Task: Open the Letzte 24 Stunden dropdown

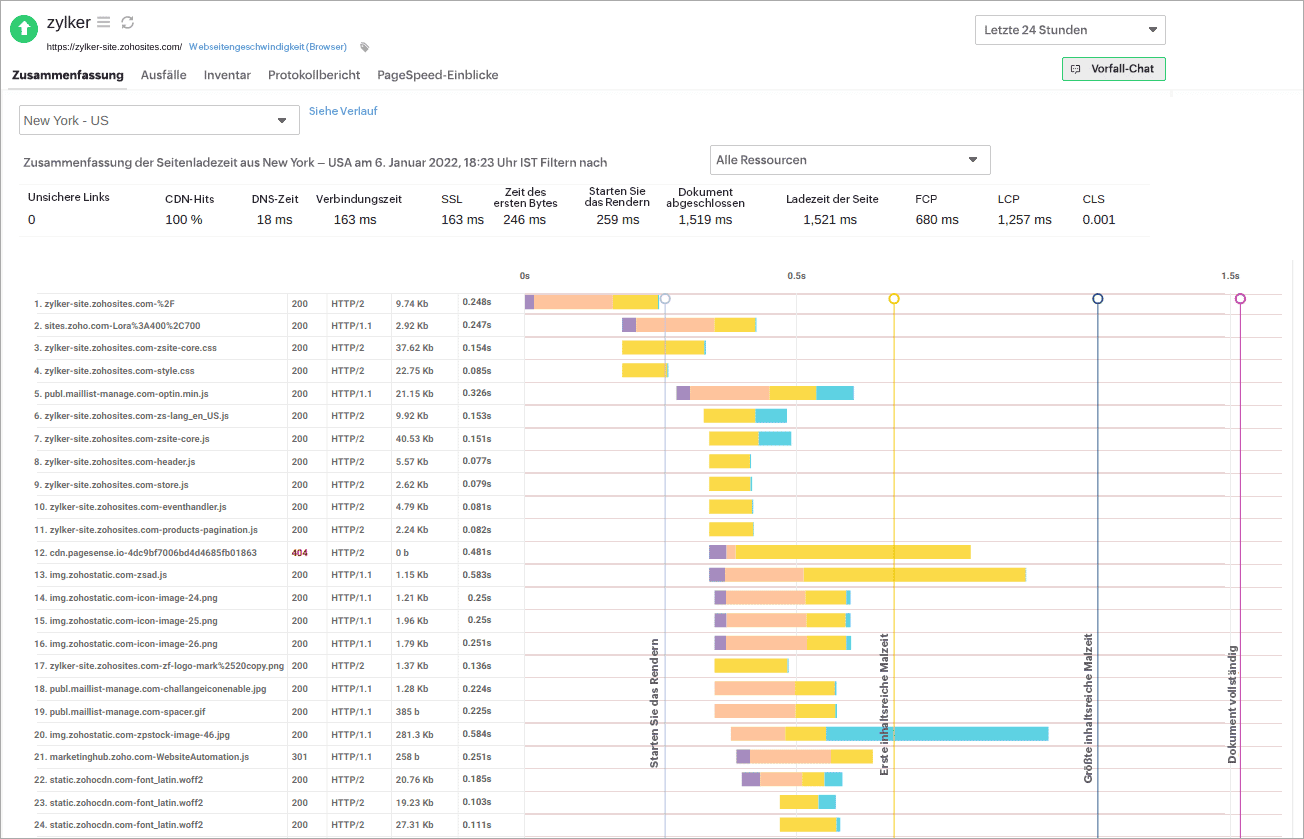Action: point(1069,29)
